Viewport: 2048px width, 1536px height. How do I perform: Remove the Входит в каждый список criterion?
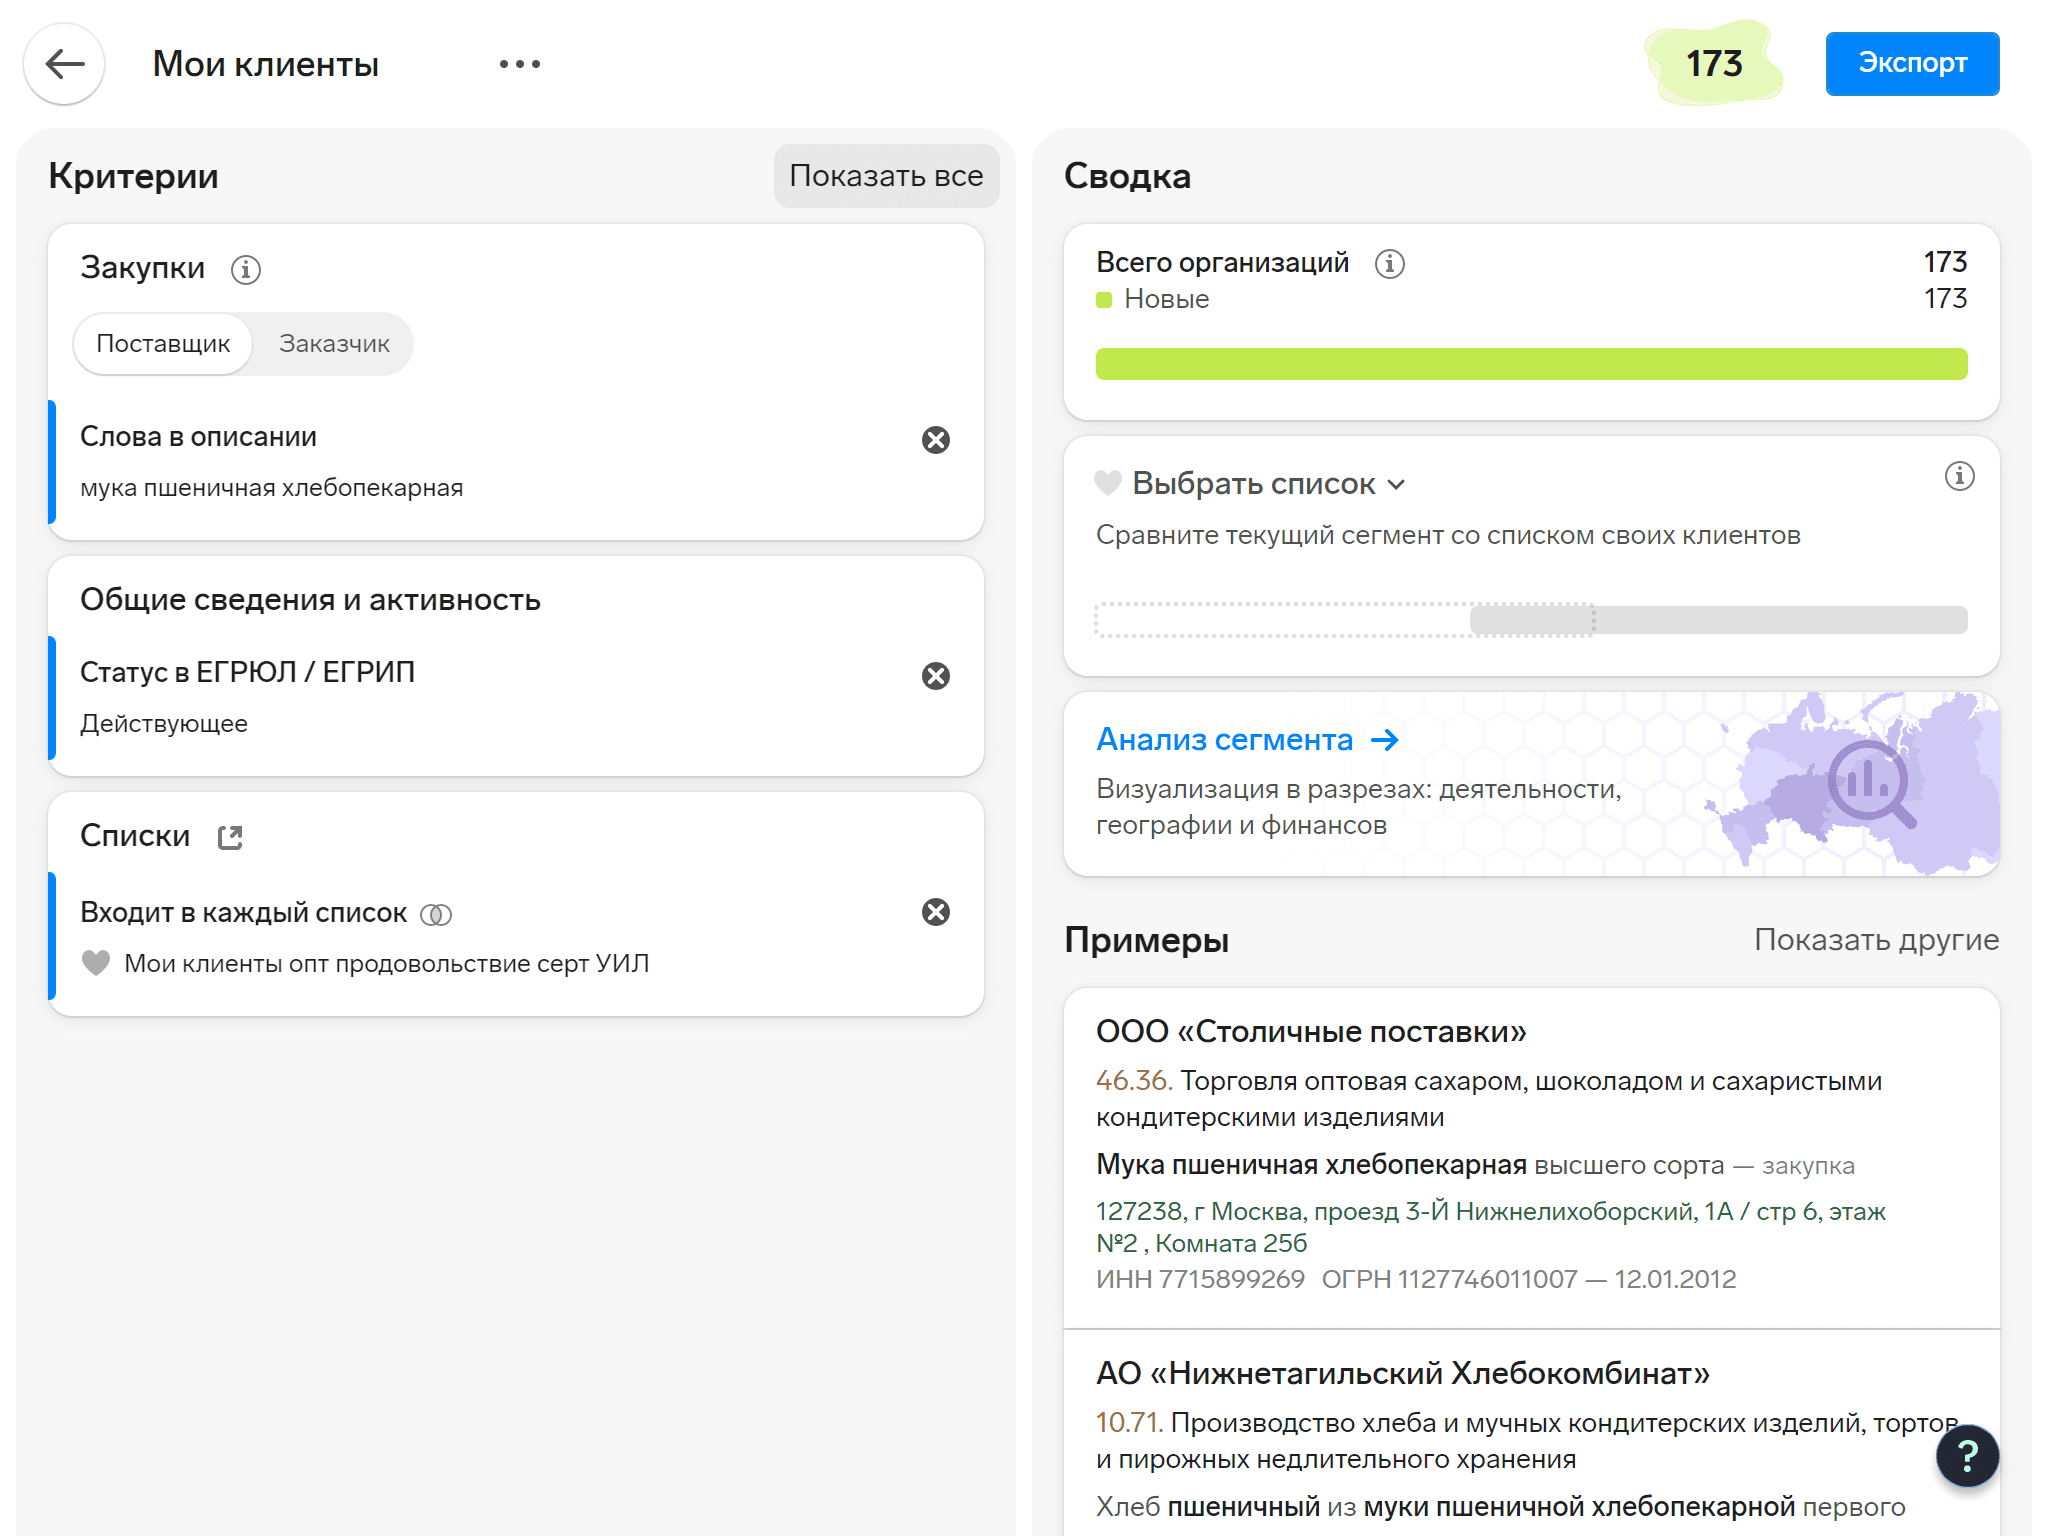(x=935, y=912)
